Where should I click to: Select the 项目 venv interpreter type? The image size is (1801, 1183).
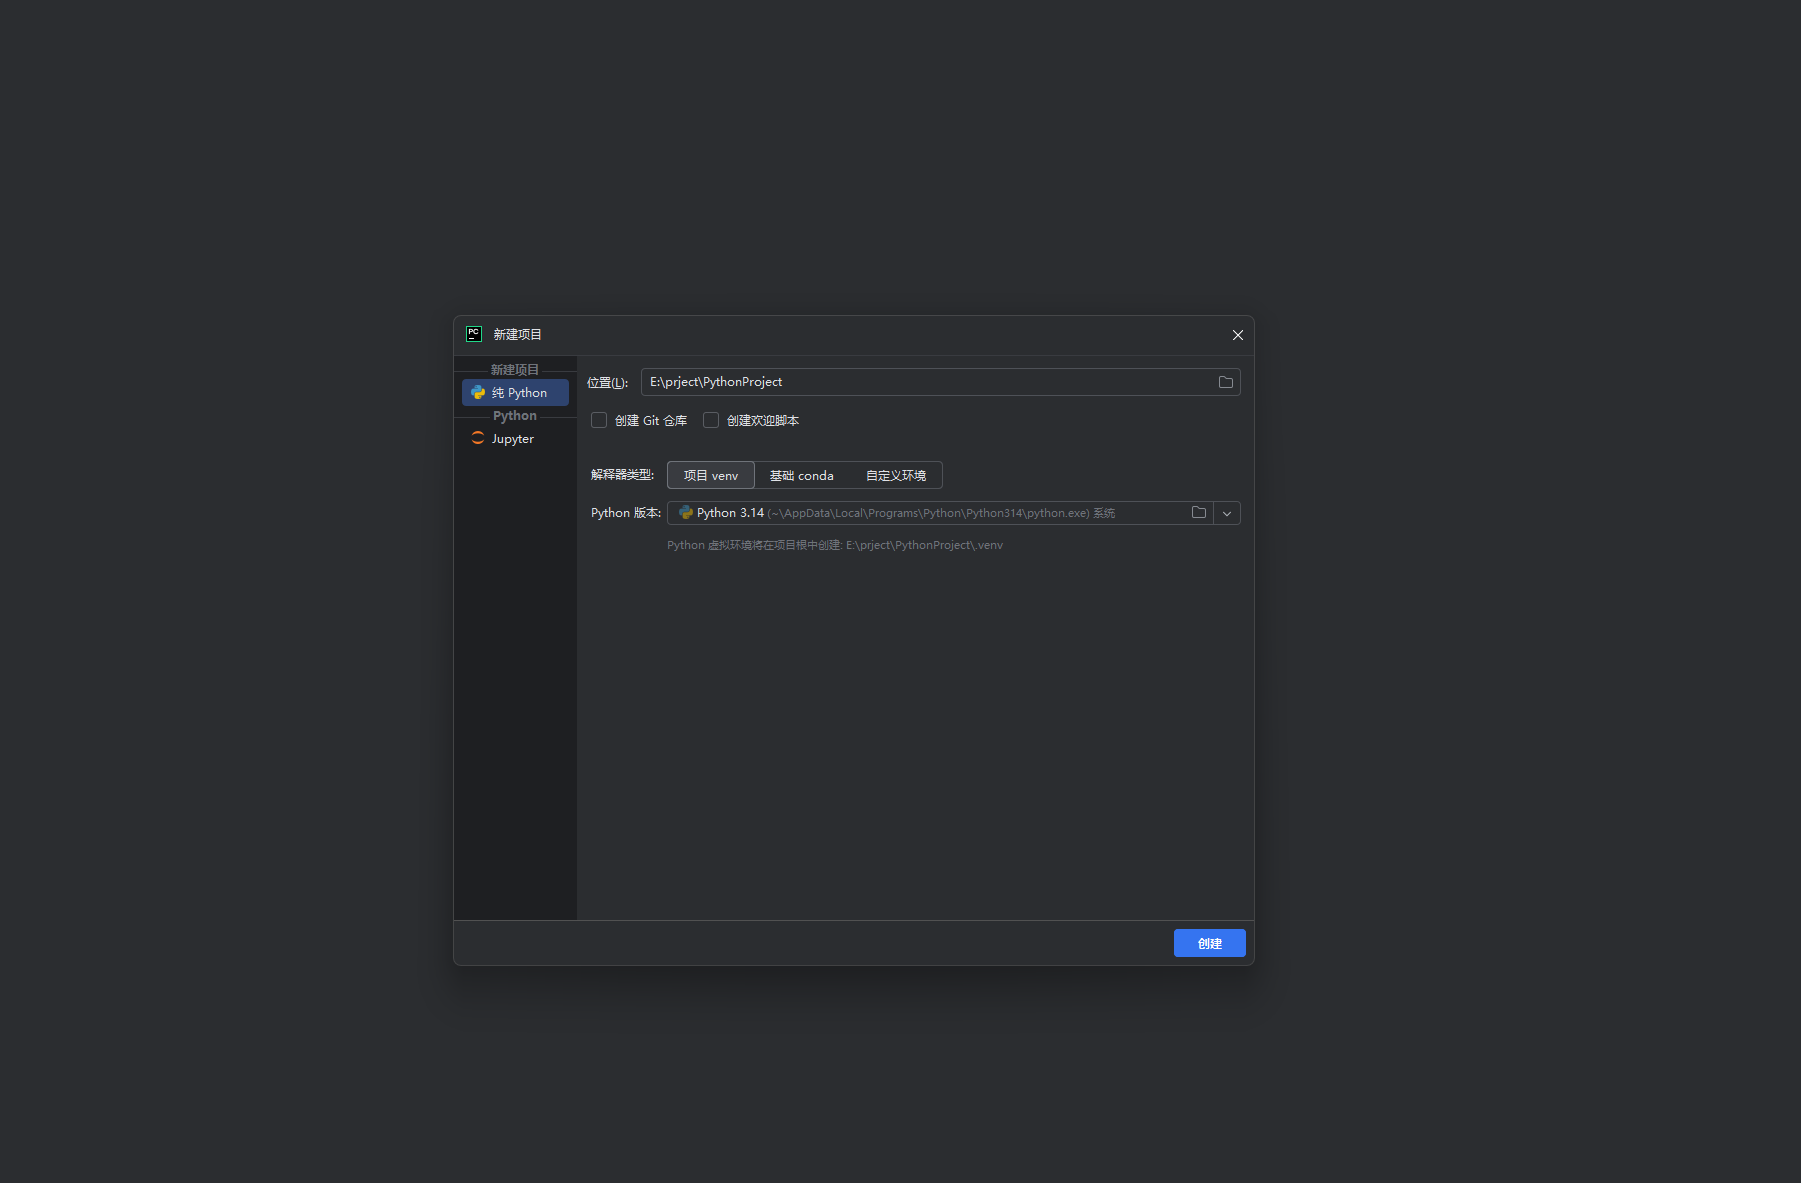coord(710,476)
